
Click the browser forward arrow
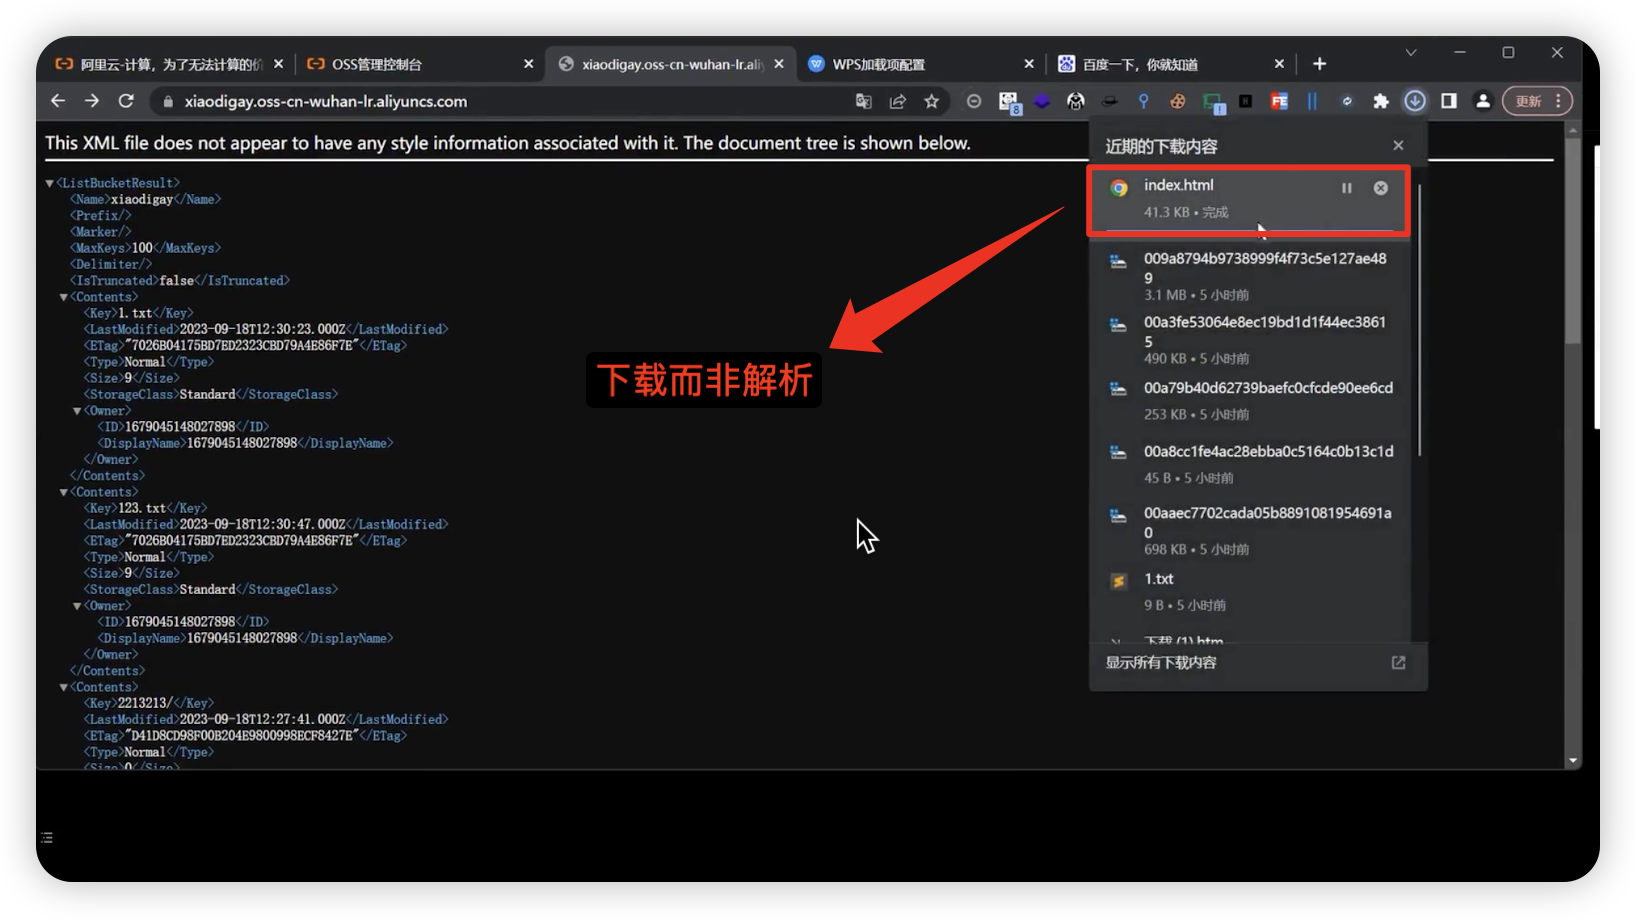[92, 101]
